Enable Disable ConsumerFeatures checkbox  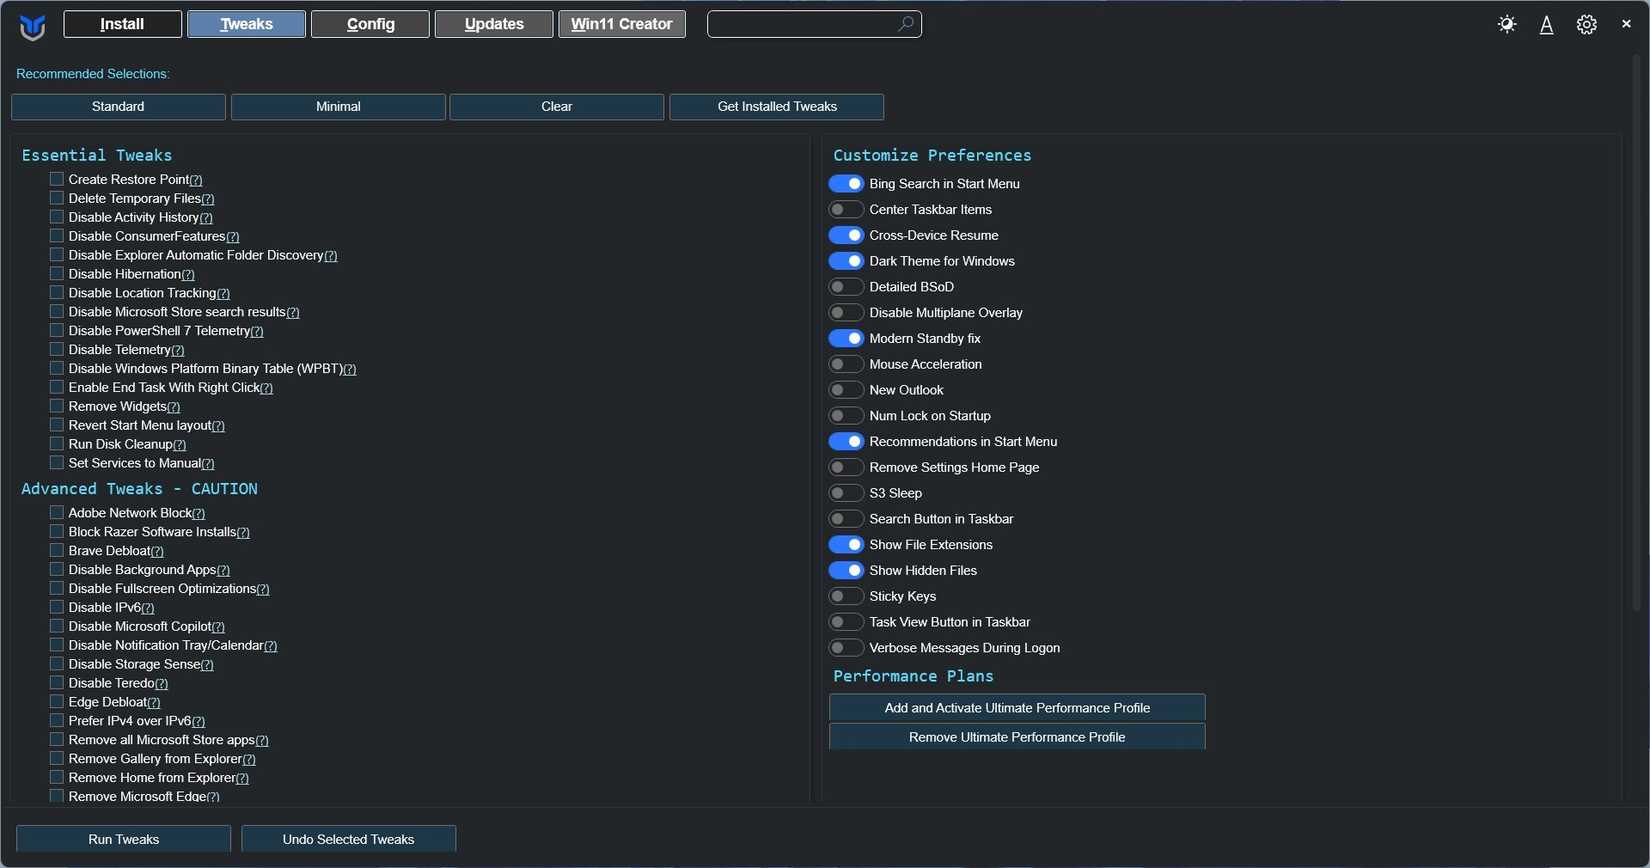tap(57, 236)
